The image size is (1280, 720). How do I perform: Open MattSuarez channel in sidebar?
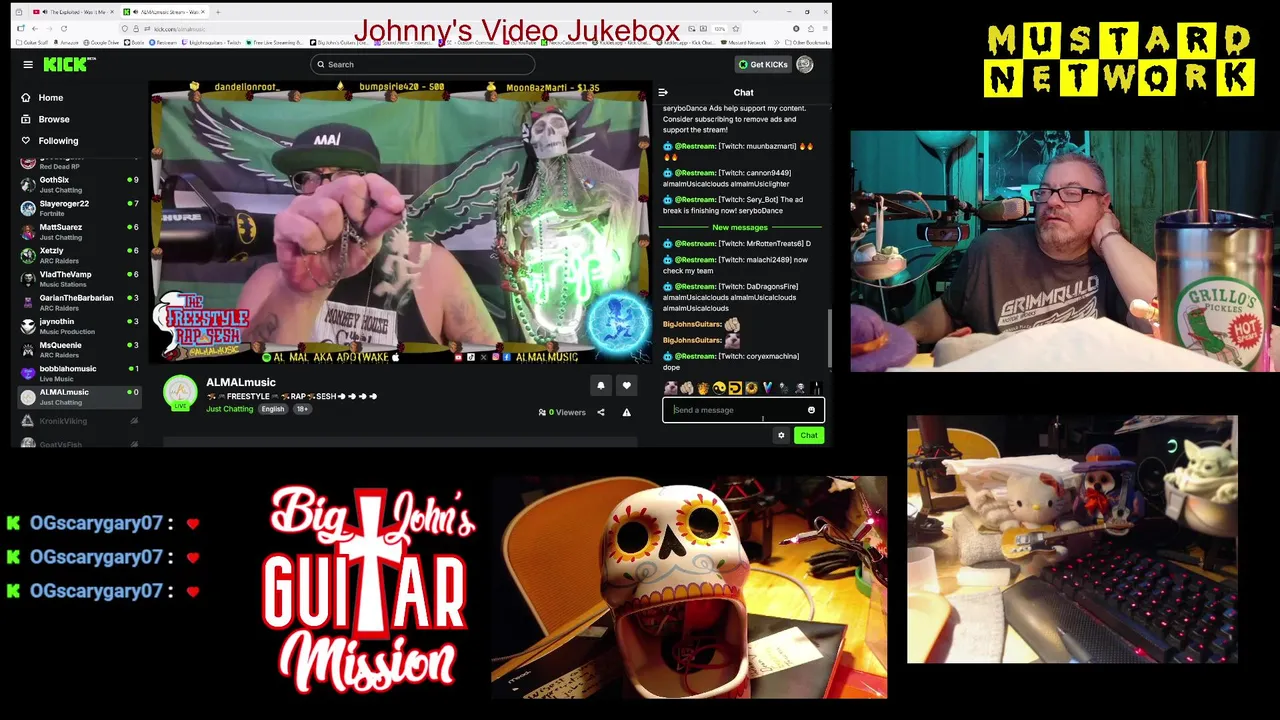click(78, 231)
